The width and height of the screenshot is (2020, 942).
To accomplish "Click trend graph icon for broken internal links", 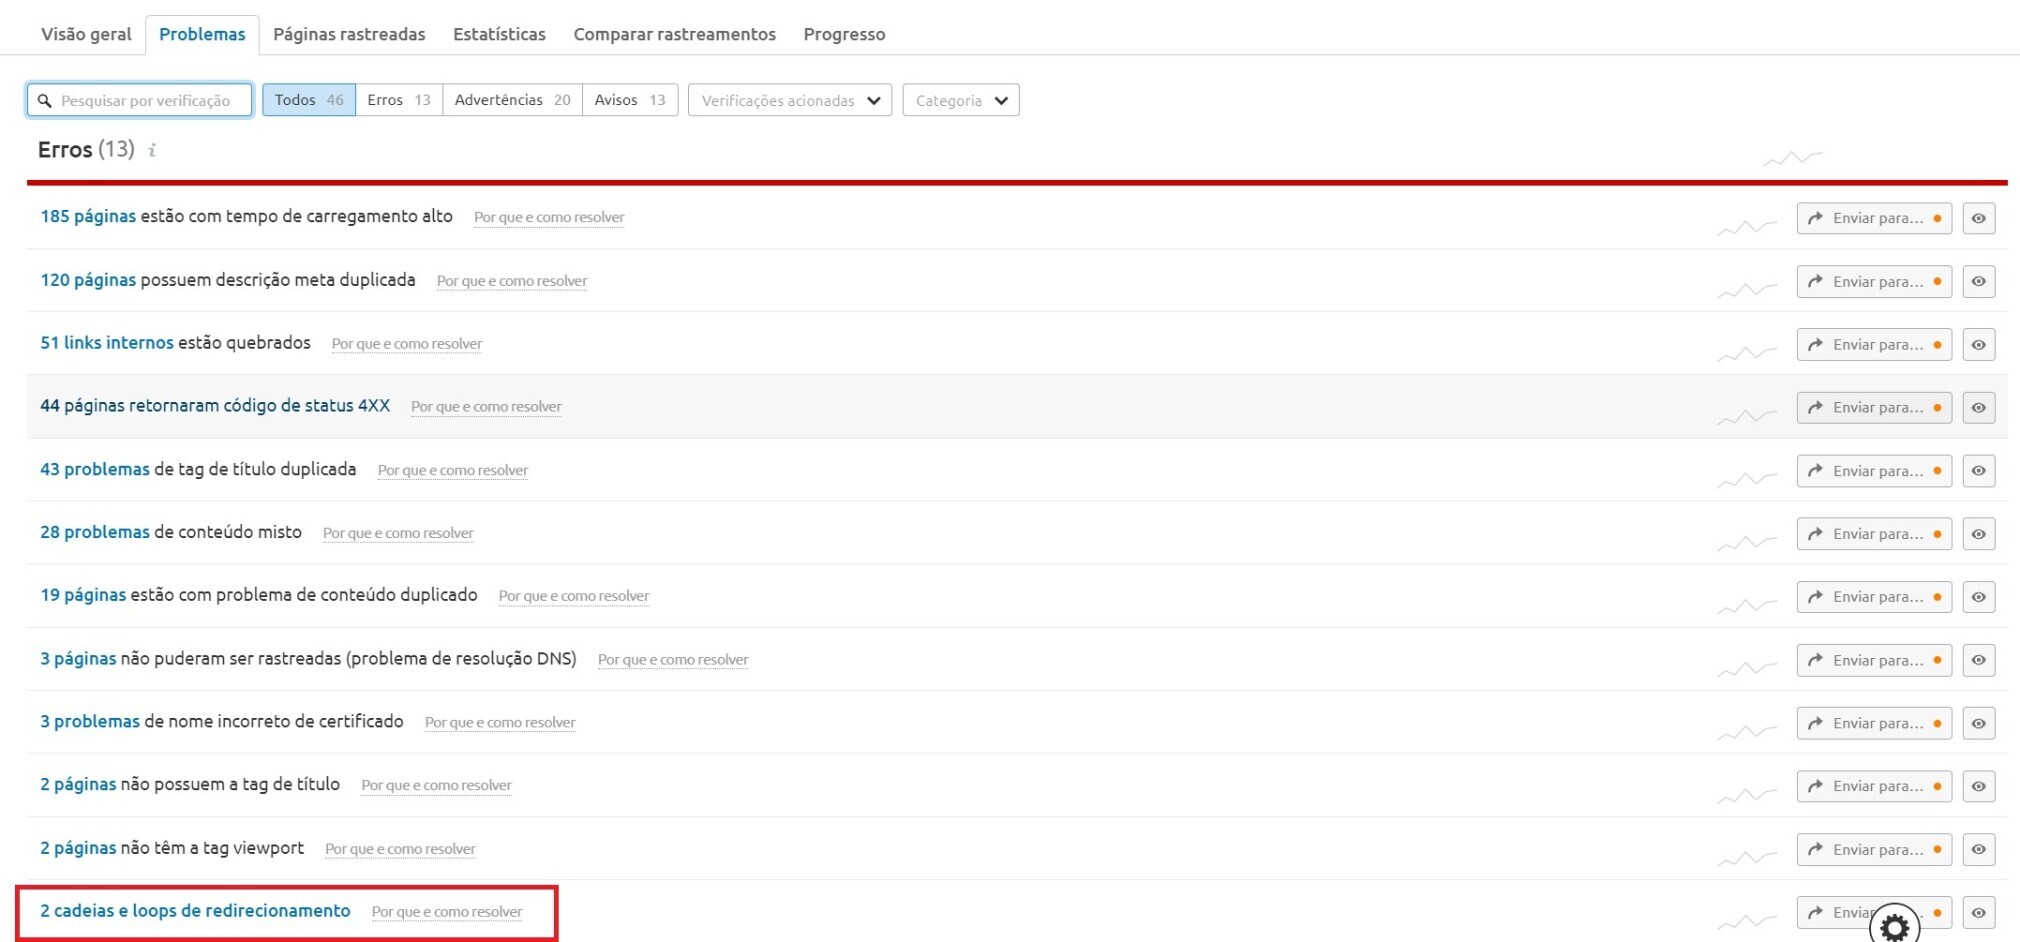I will pyautogui.click(x=1746, y=353).
